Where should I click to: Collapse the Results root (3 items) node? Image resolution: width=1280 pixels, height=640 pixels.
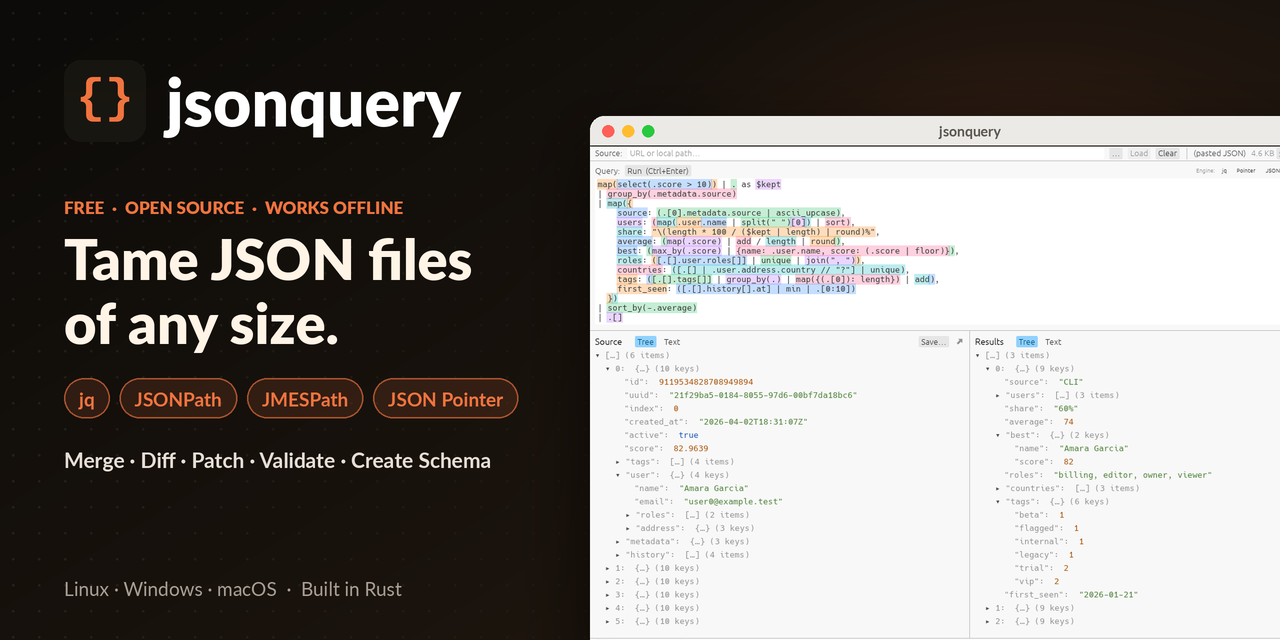coord(979,355)
